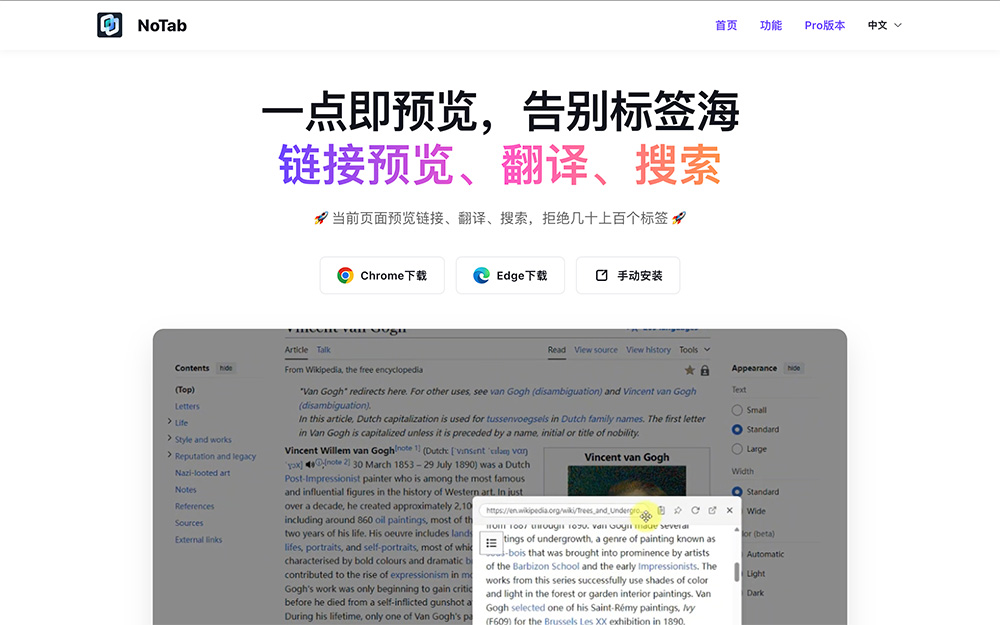Viewport: 1000px width, 625px height.
Task: Select the Large text radio button
Action: click(x=737, y=449)
